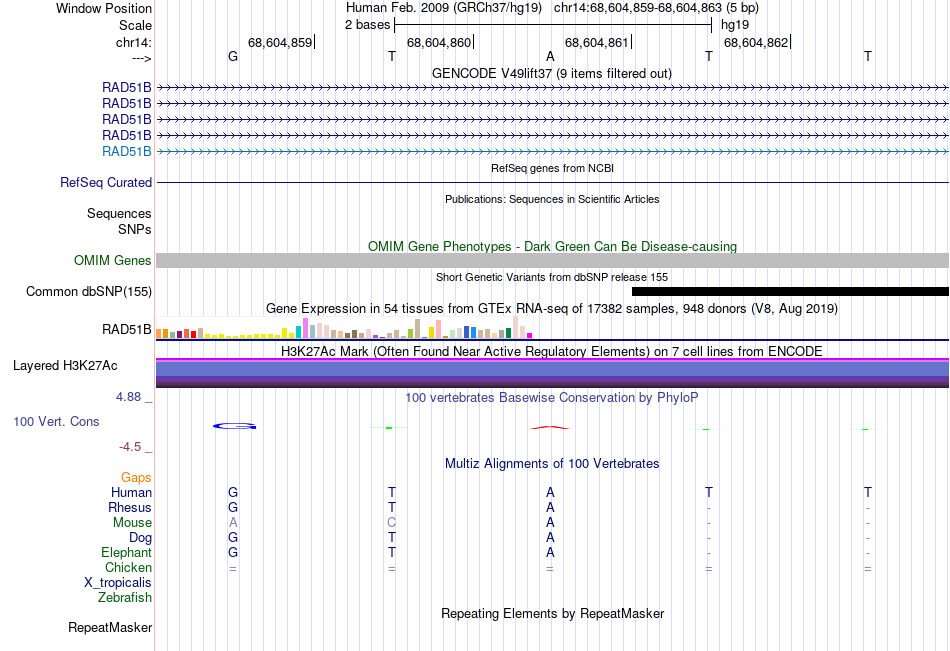950x651 pixels.
Task: Click coordinate label 68,604,861
Action: [x=597, y=42]
